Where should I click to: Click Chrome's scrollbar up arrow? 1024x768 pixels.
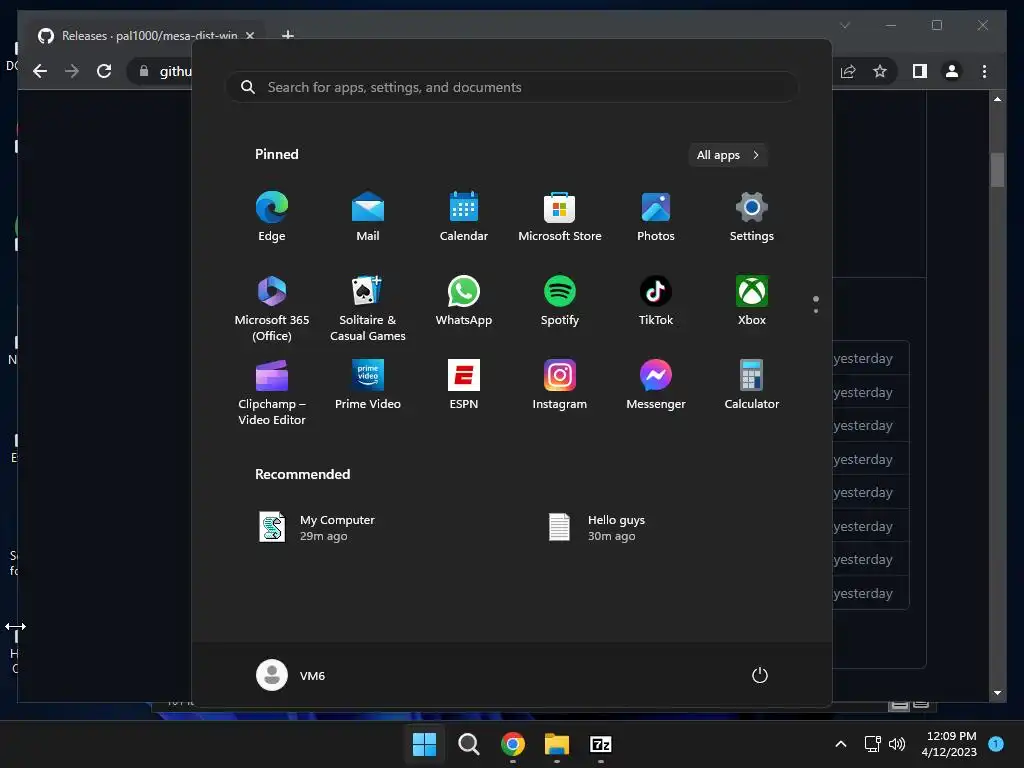(x=997, y=99)
